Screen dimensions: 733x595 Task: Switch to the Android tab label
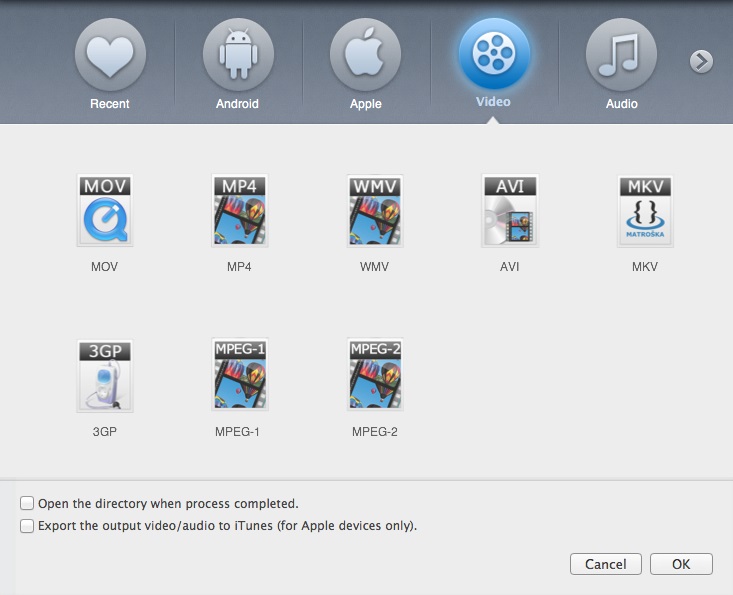pyautogui.click(x=237, y=104)
